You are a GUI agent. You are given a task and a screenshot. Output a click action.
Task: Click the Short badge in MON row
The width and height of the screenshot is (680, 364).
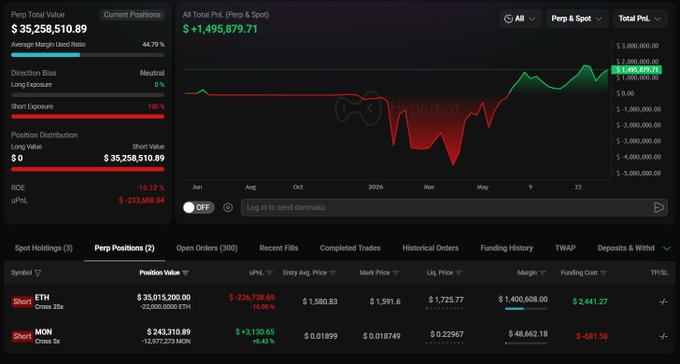point(22,336)
